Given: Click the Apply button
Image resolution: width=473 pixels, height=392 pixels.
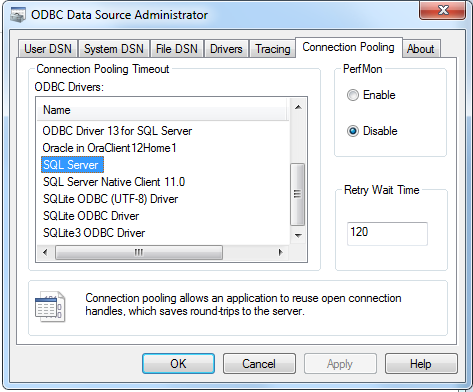Looking at the screenshot, I should [x=340, y=363].
